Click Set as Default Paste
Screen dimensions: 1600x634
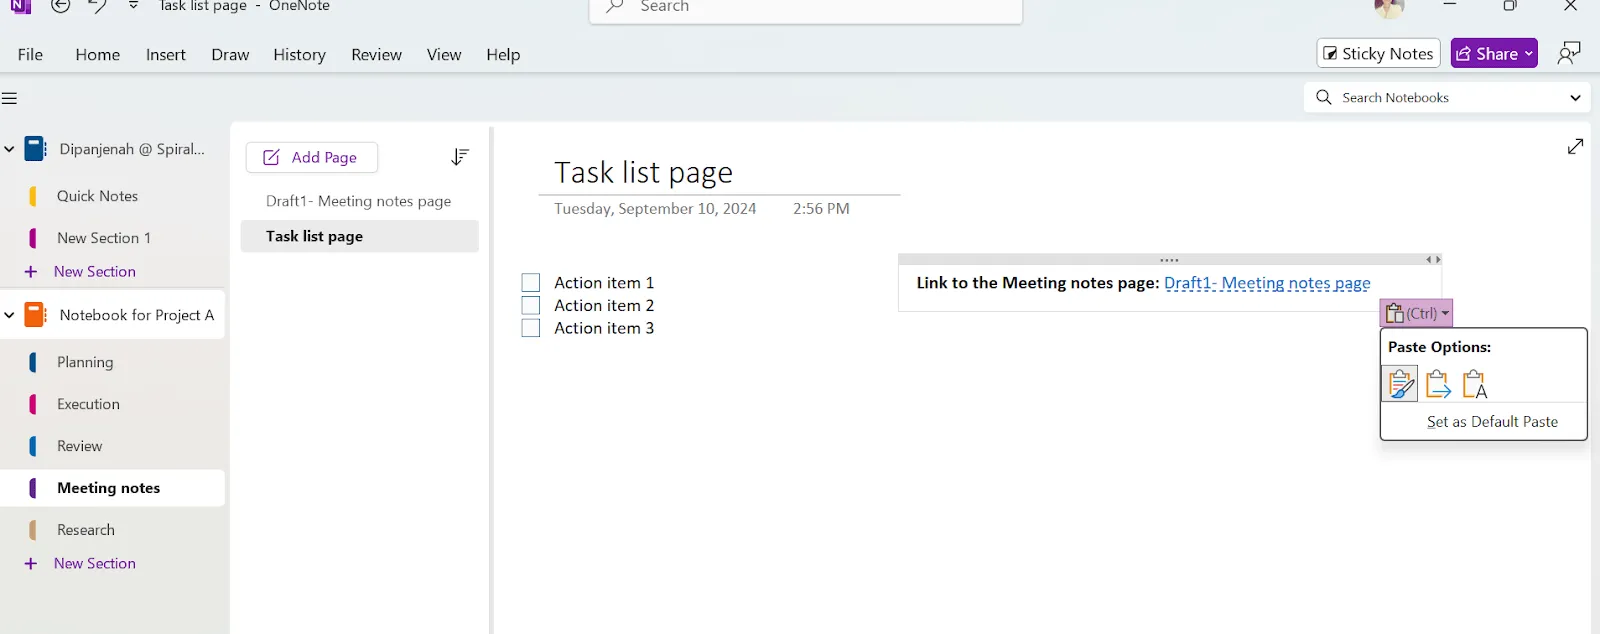click(1492, 422)
